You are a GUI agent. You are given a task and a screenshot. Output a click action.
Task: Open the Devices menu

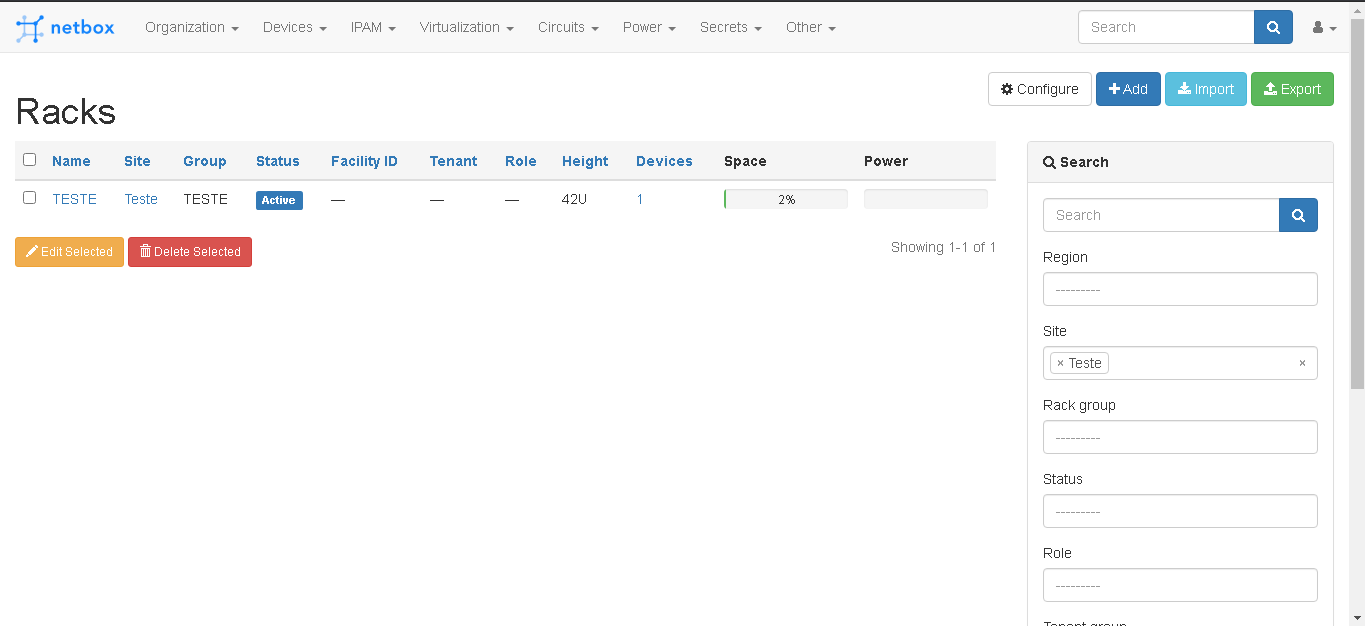click(x=294, y=27)
